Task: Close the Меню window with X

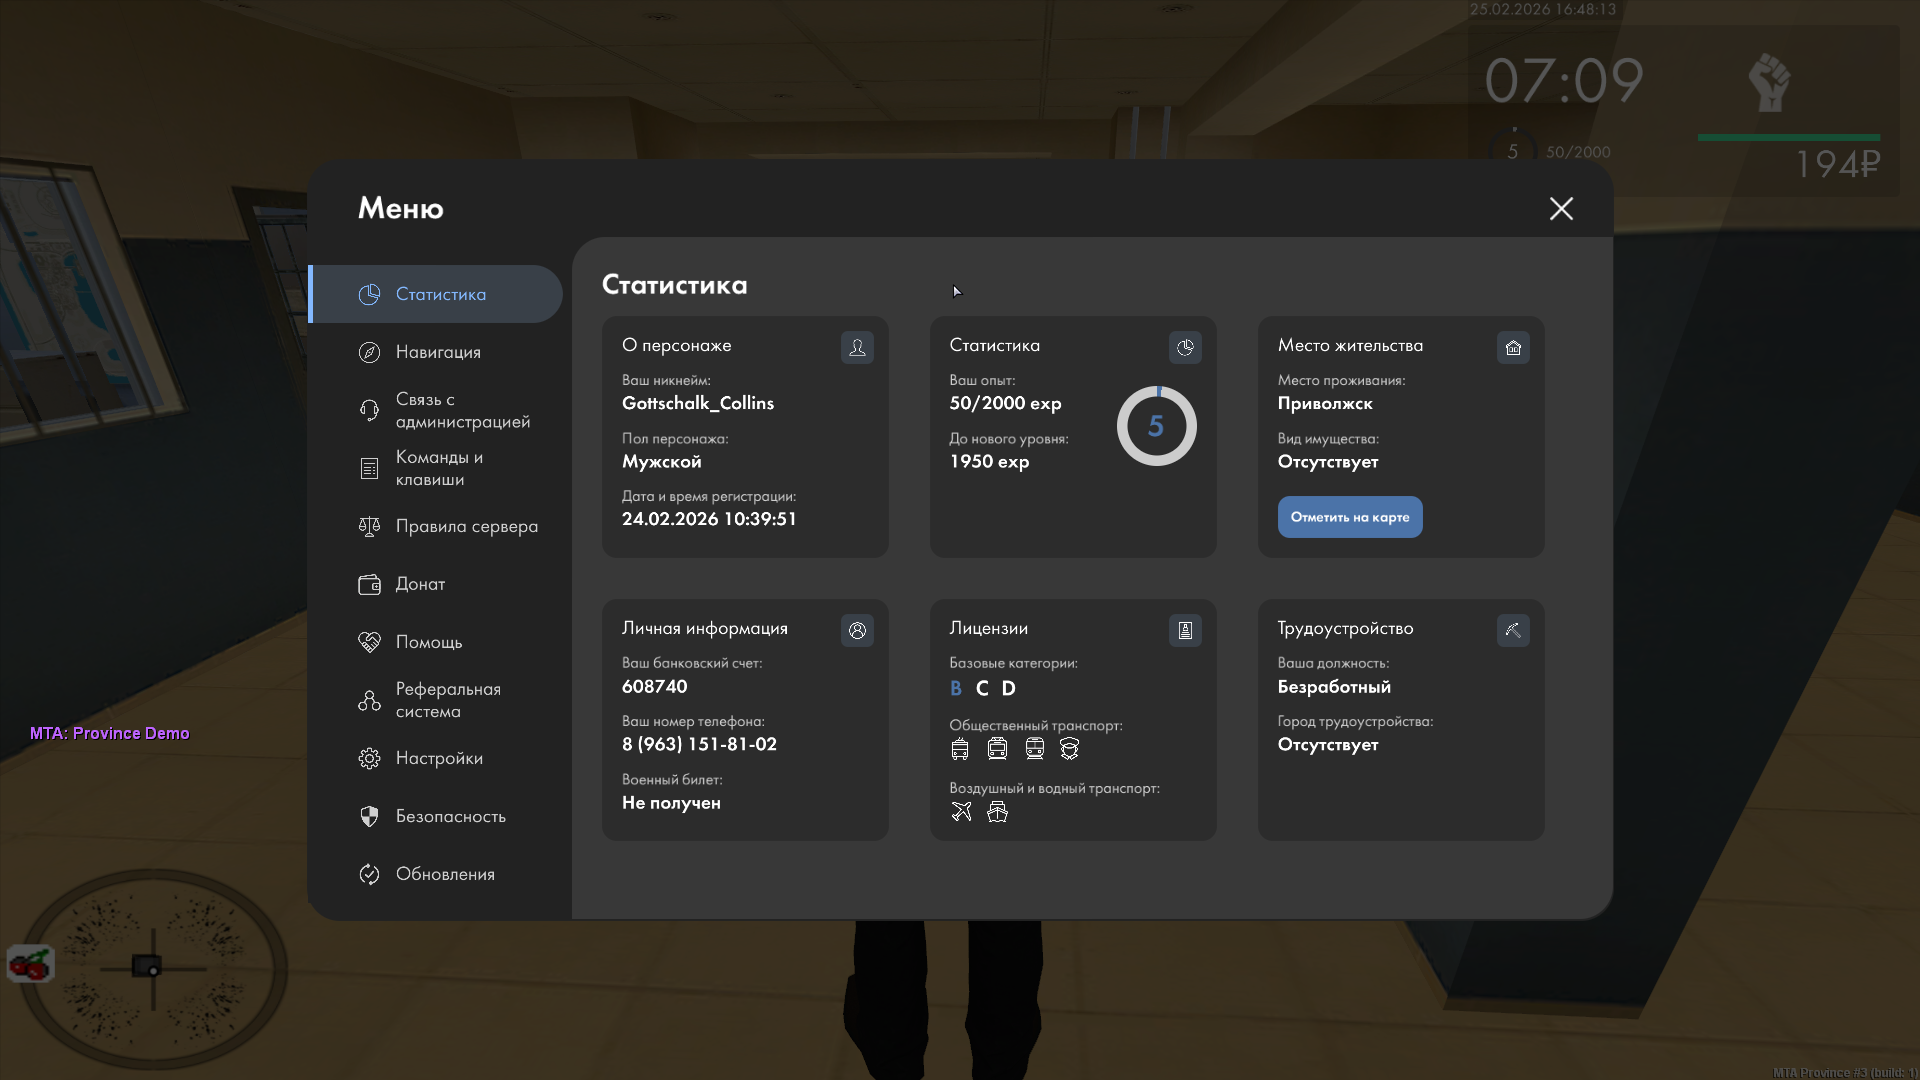Action: pyautogui.click(x=1561, y=208)
